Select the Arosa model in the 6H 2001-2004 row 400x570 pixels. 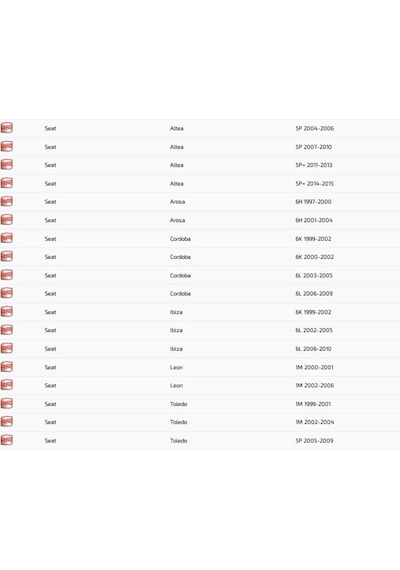point(177,220)
